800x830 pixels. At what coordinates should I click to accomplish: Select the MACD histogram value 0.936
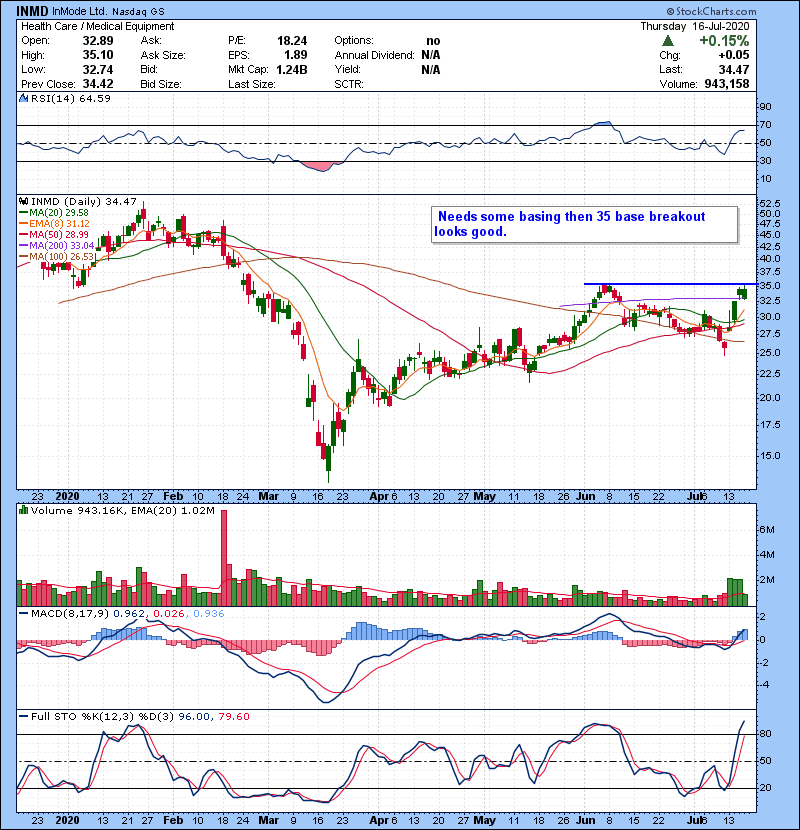point(209,614)
